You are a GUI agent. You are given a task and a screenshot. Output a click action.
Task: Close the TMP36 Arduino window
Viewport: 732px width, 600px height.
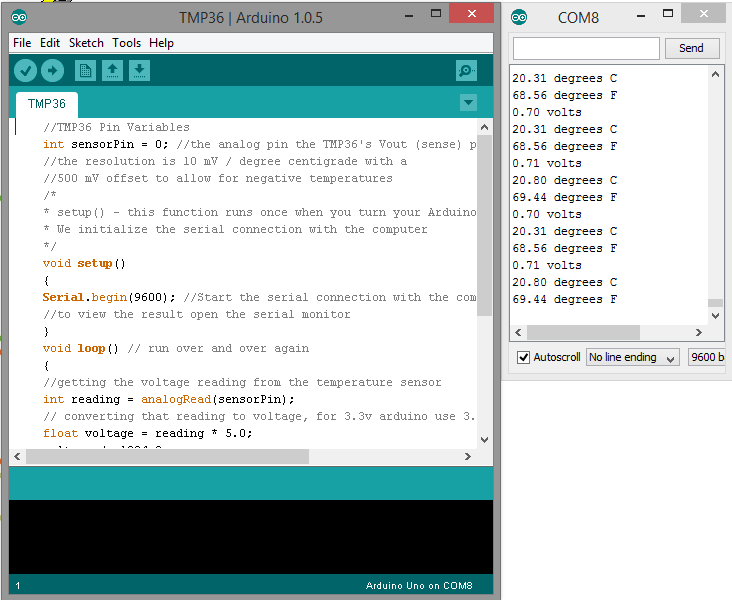click(472, 14)
